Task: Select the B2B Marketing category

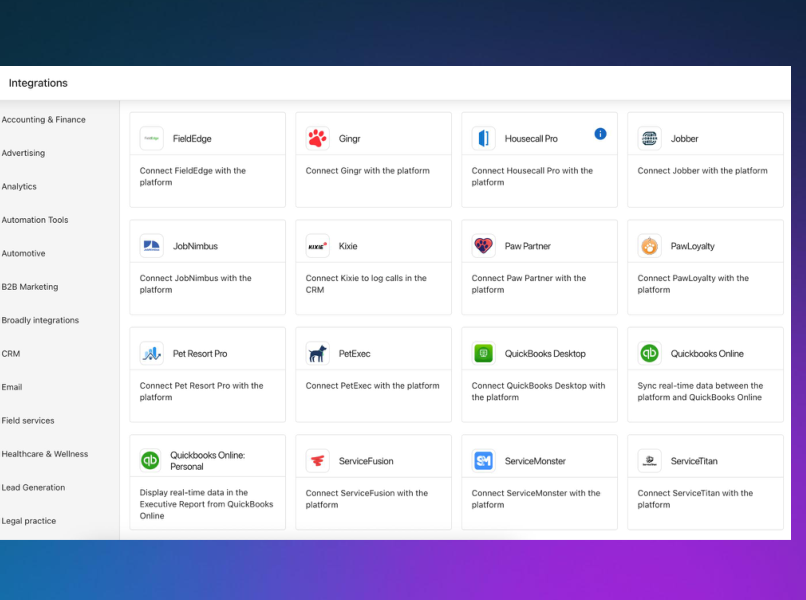Action: tap(30, 287)
